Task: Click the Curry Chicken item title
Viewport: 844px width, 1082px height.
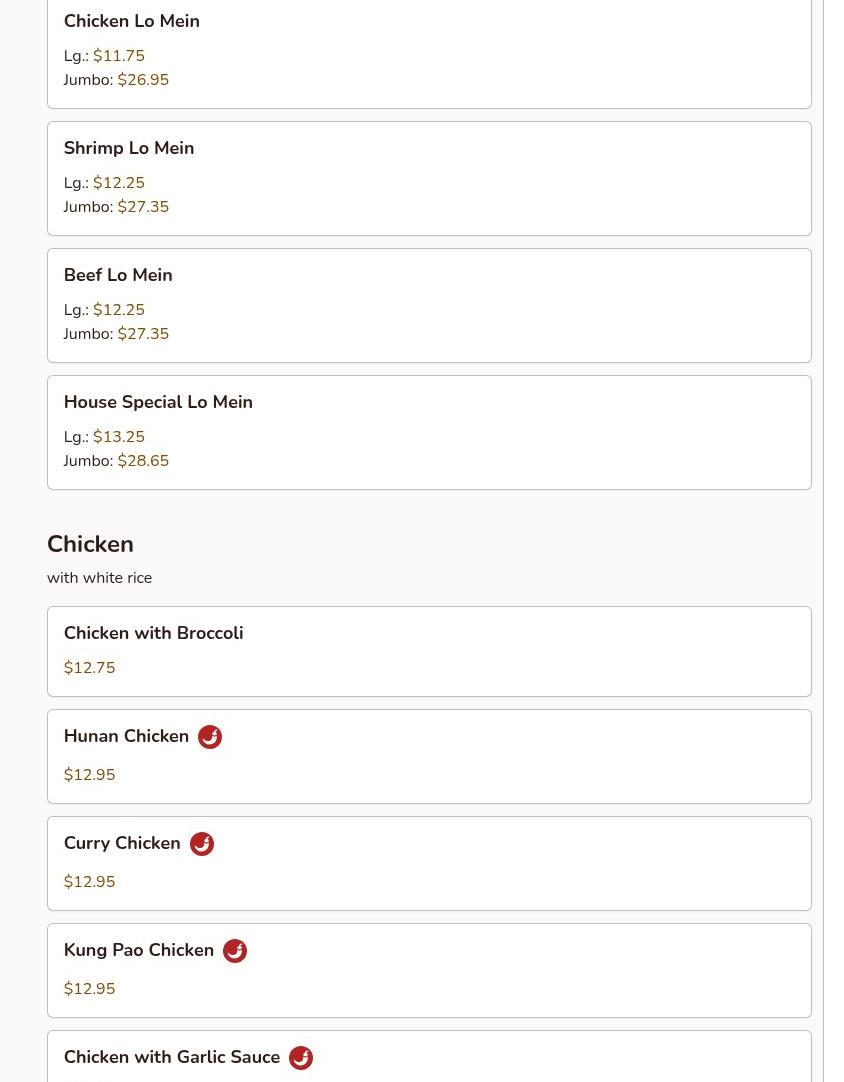Action: pyautogui.click(x=122, y=843)
